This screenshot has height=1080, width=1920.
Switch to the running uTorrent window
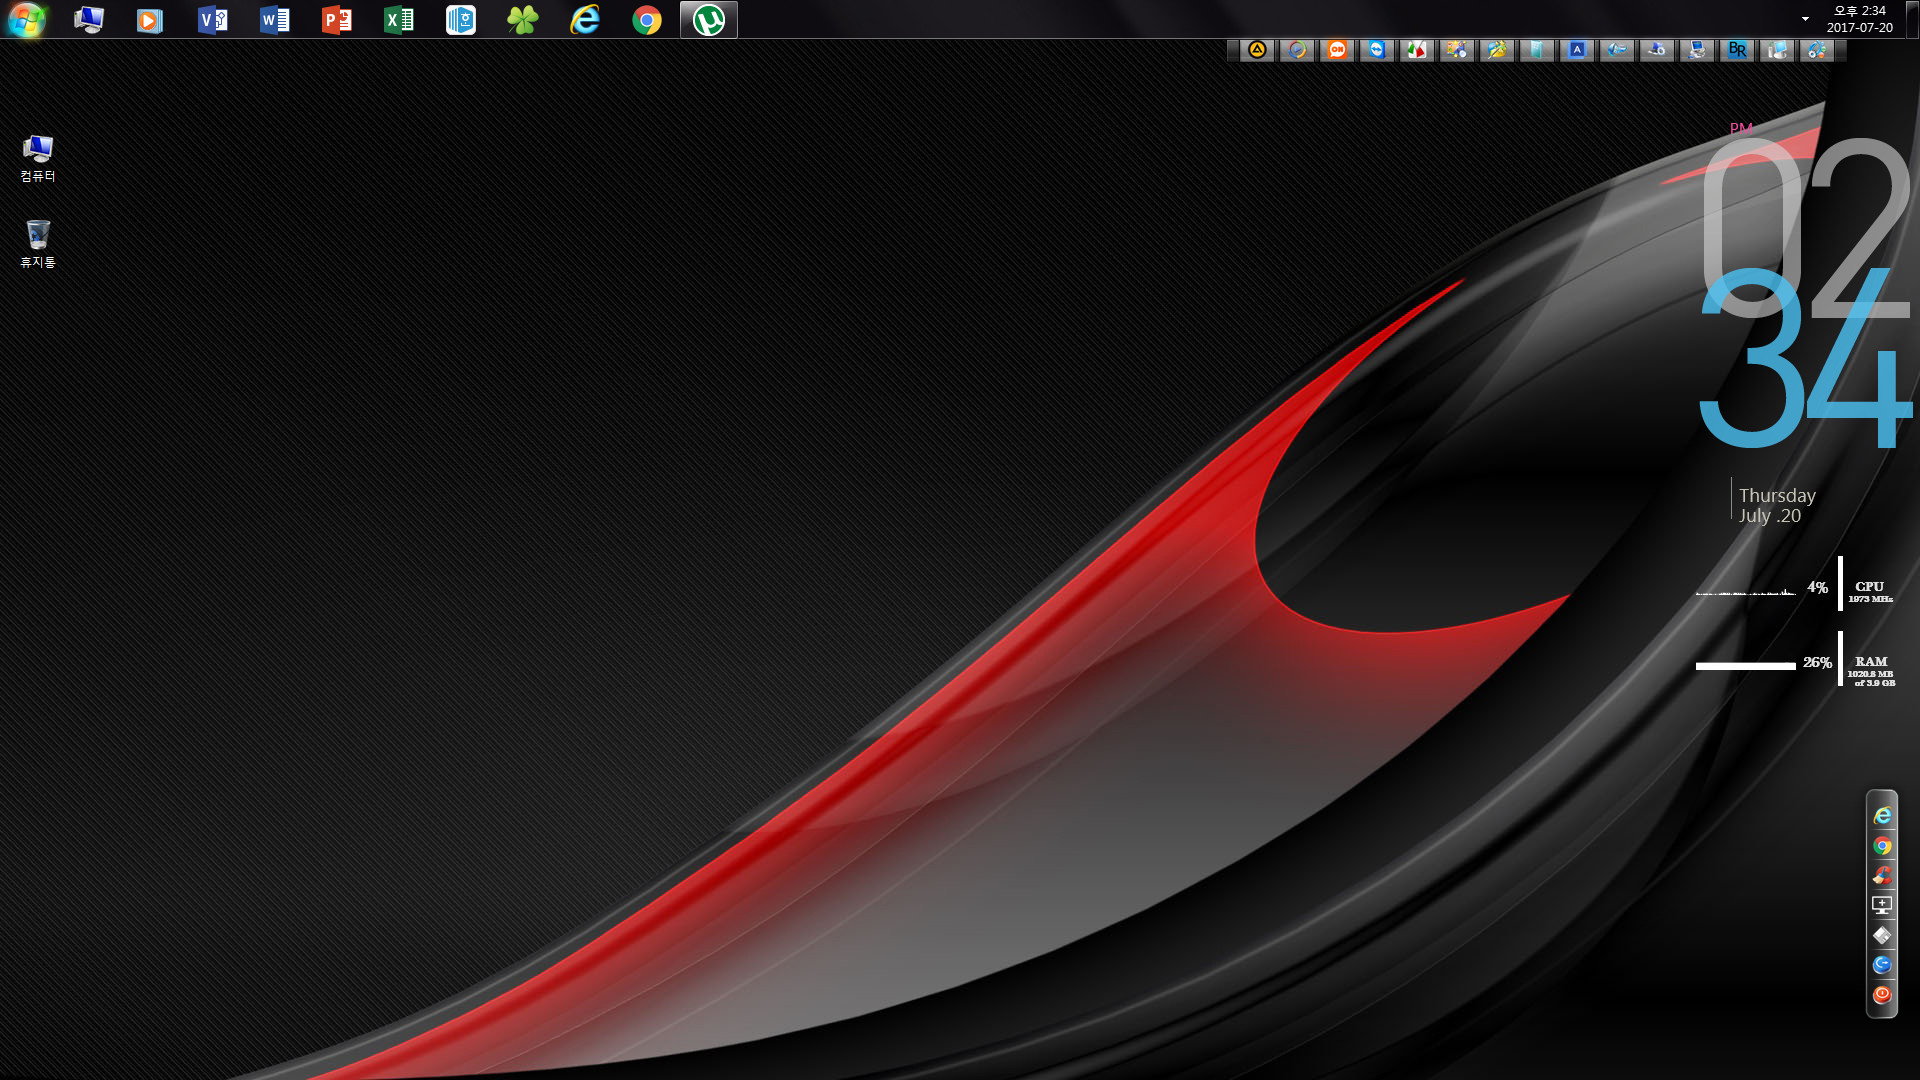point(708,19)
